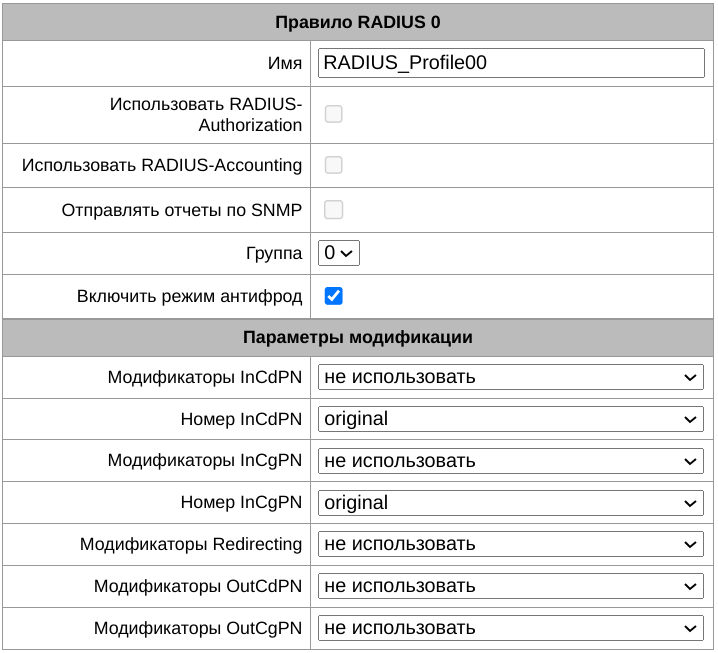Toggle Отправлять отчеты по SNMP checkbox

pyautogui.click(x=334, y=210)
